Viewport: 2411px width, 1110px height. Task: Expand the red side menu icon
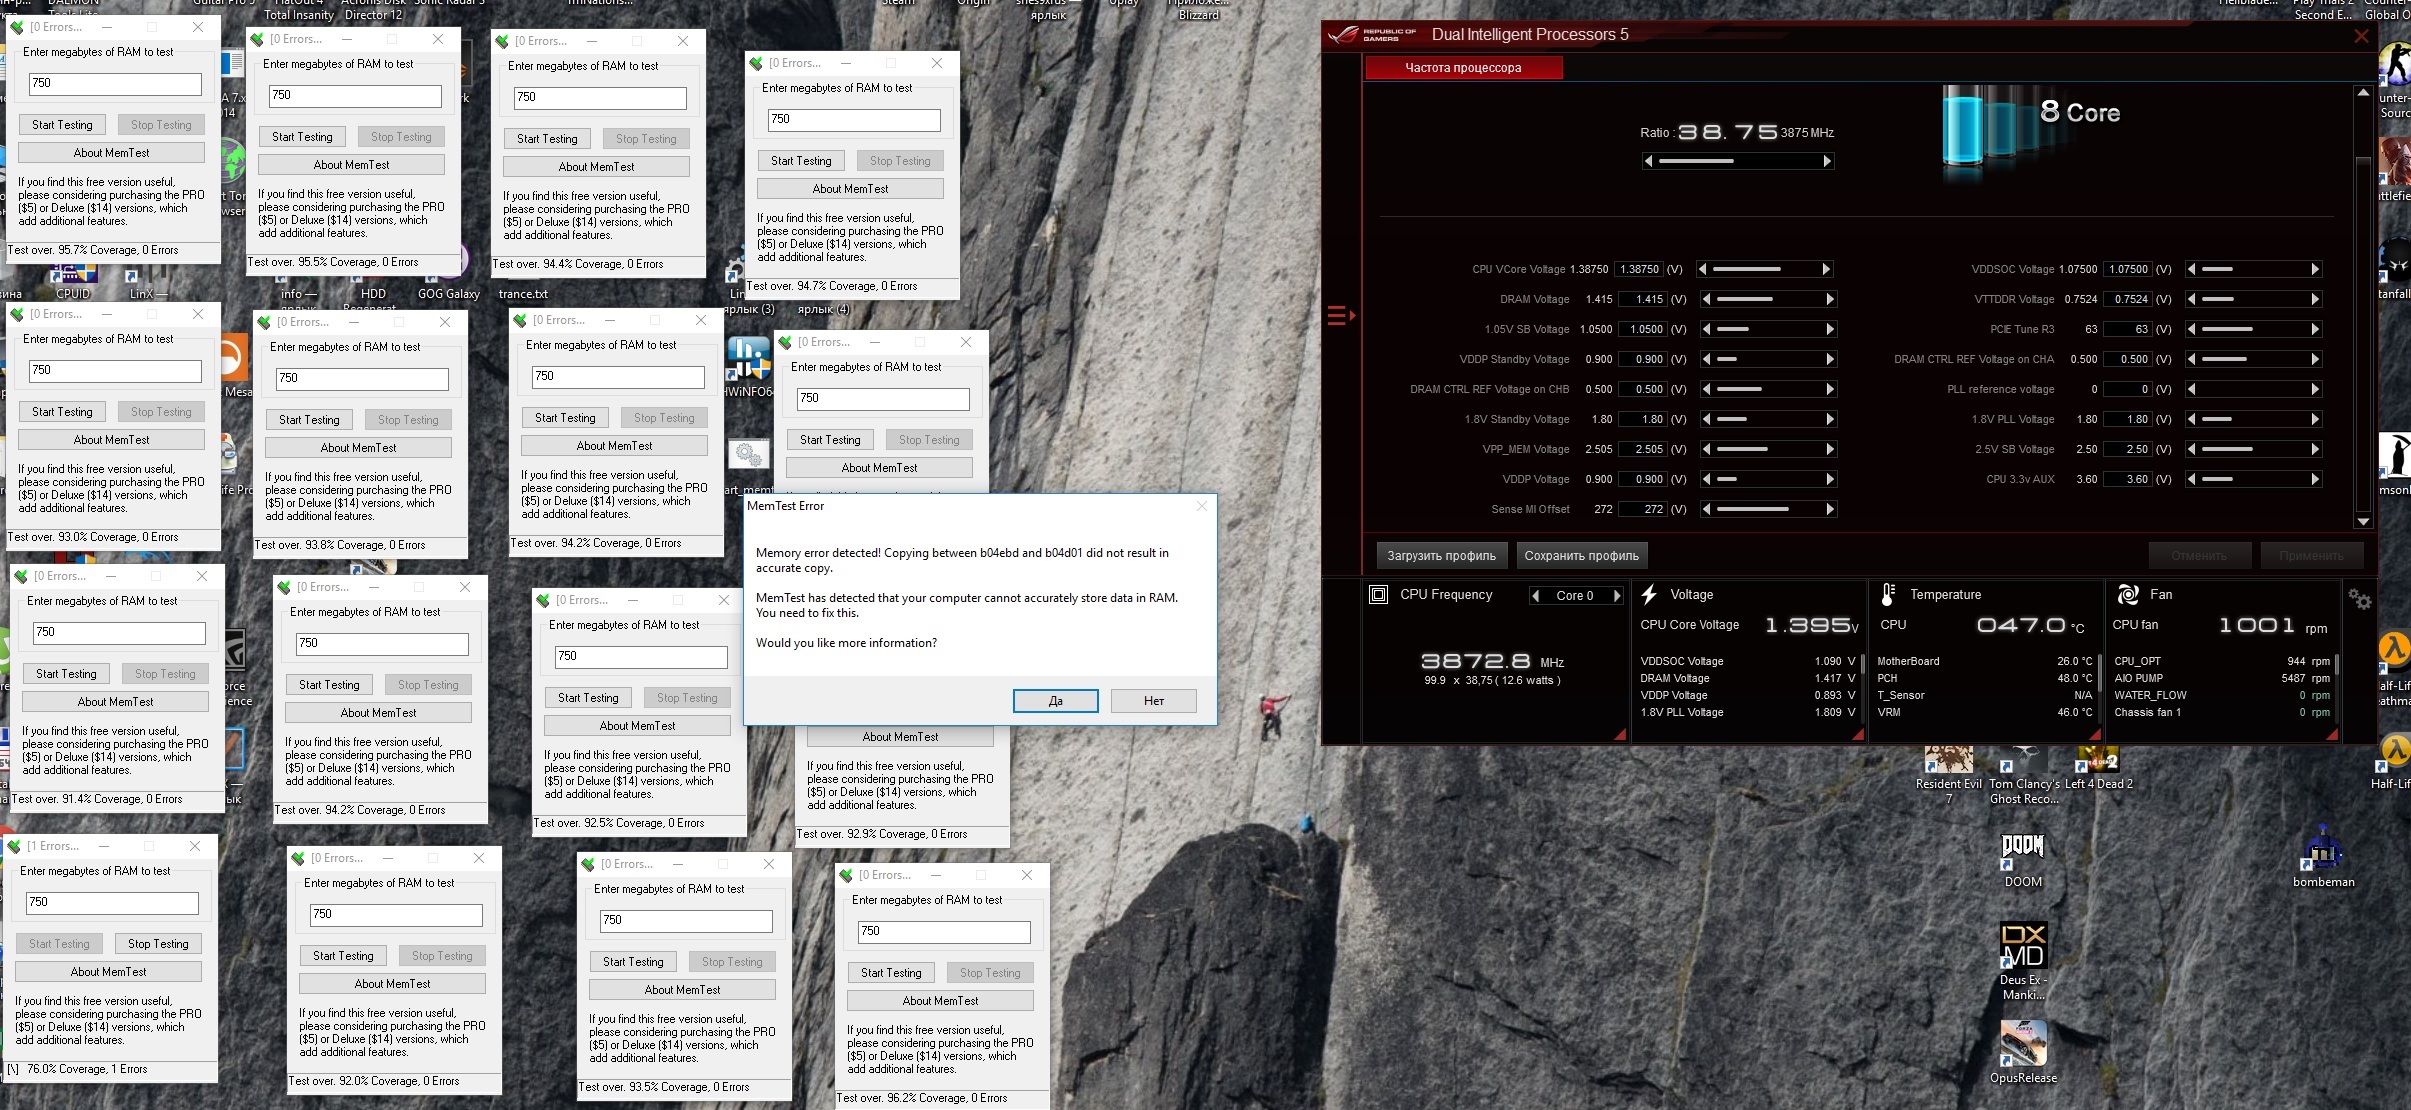click(x=1340, y=316)
